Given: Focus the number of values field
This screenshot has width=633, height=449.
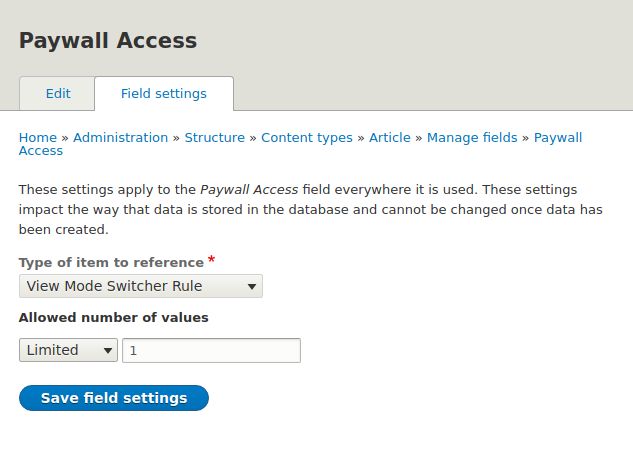Looking at the screenshot, I should pos(211,350).
